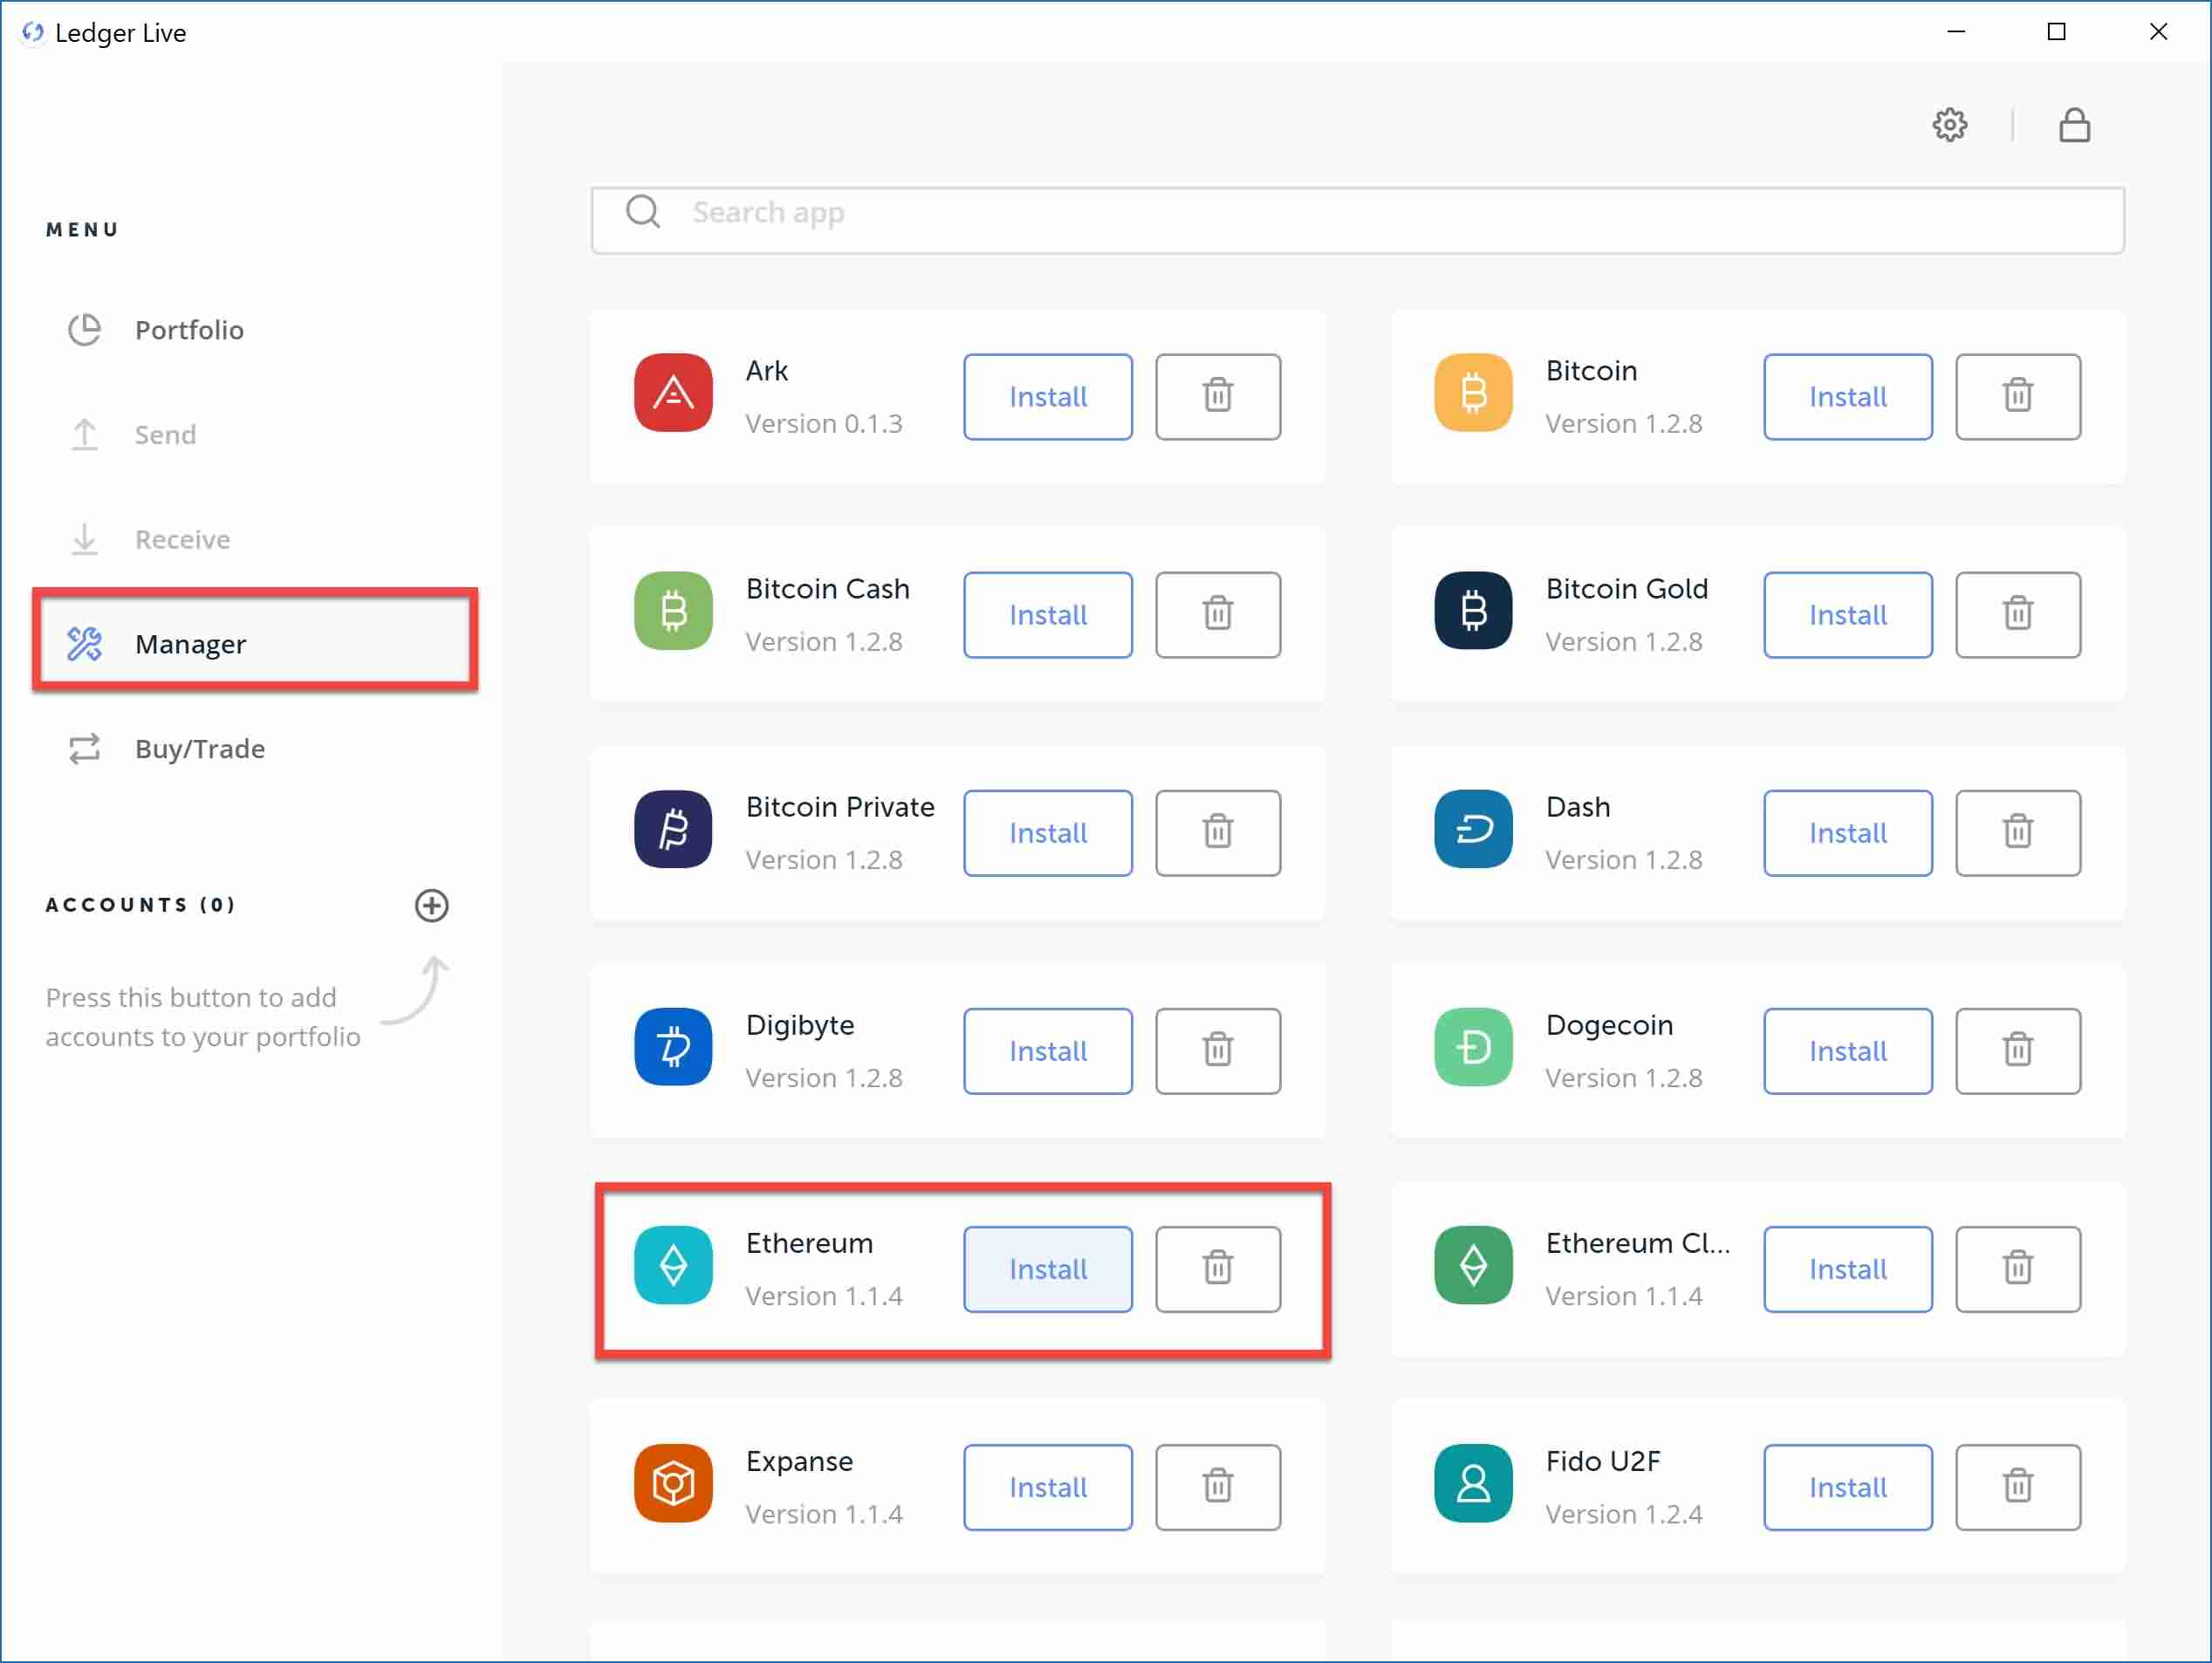Click the Ethereum app icon
The width and height of the screenshot is (2212, 1663).
[x=673, y=1264]
